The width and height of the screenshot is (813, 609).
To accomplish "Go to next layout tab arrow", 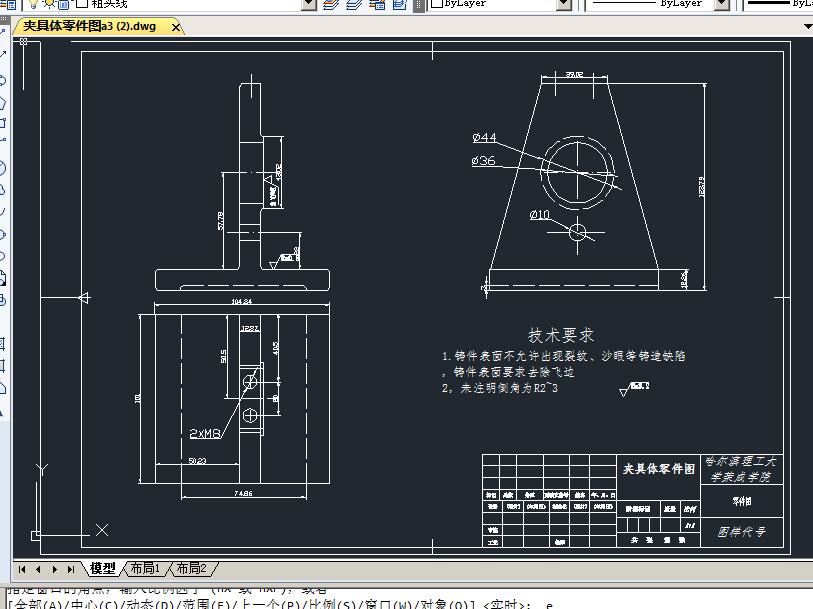I will [x=54, y=569].
